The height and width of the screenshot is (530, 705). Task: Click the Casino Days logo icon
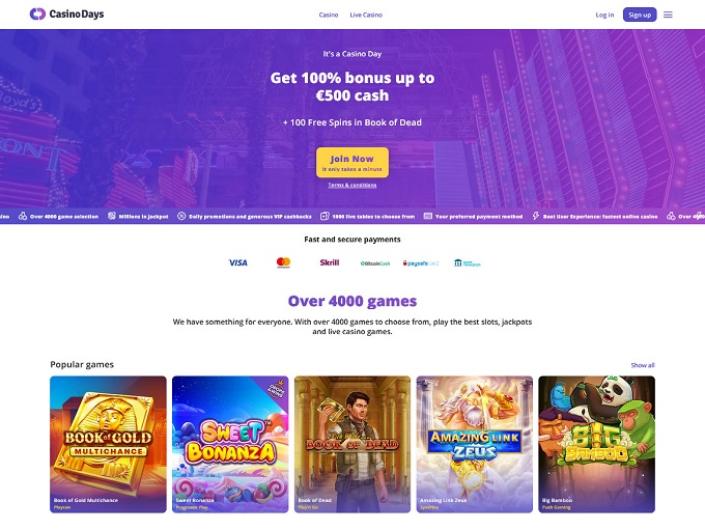click(38, 14)
